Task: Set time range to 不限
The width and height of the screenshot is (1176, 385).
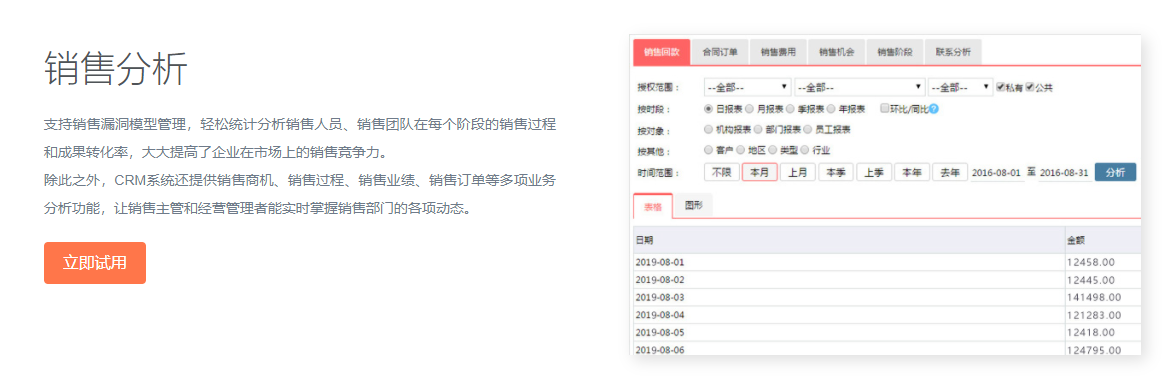Action: coord(722,172)
